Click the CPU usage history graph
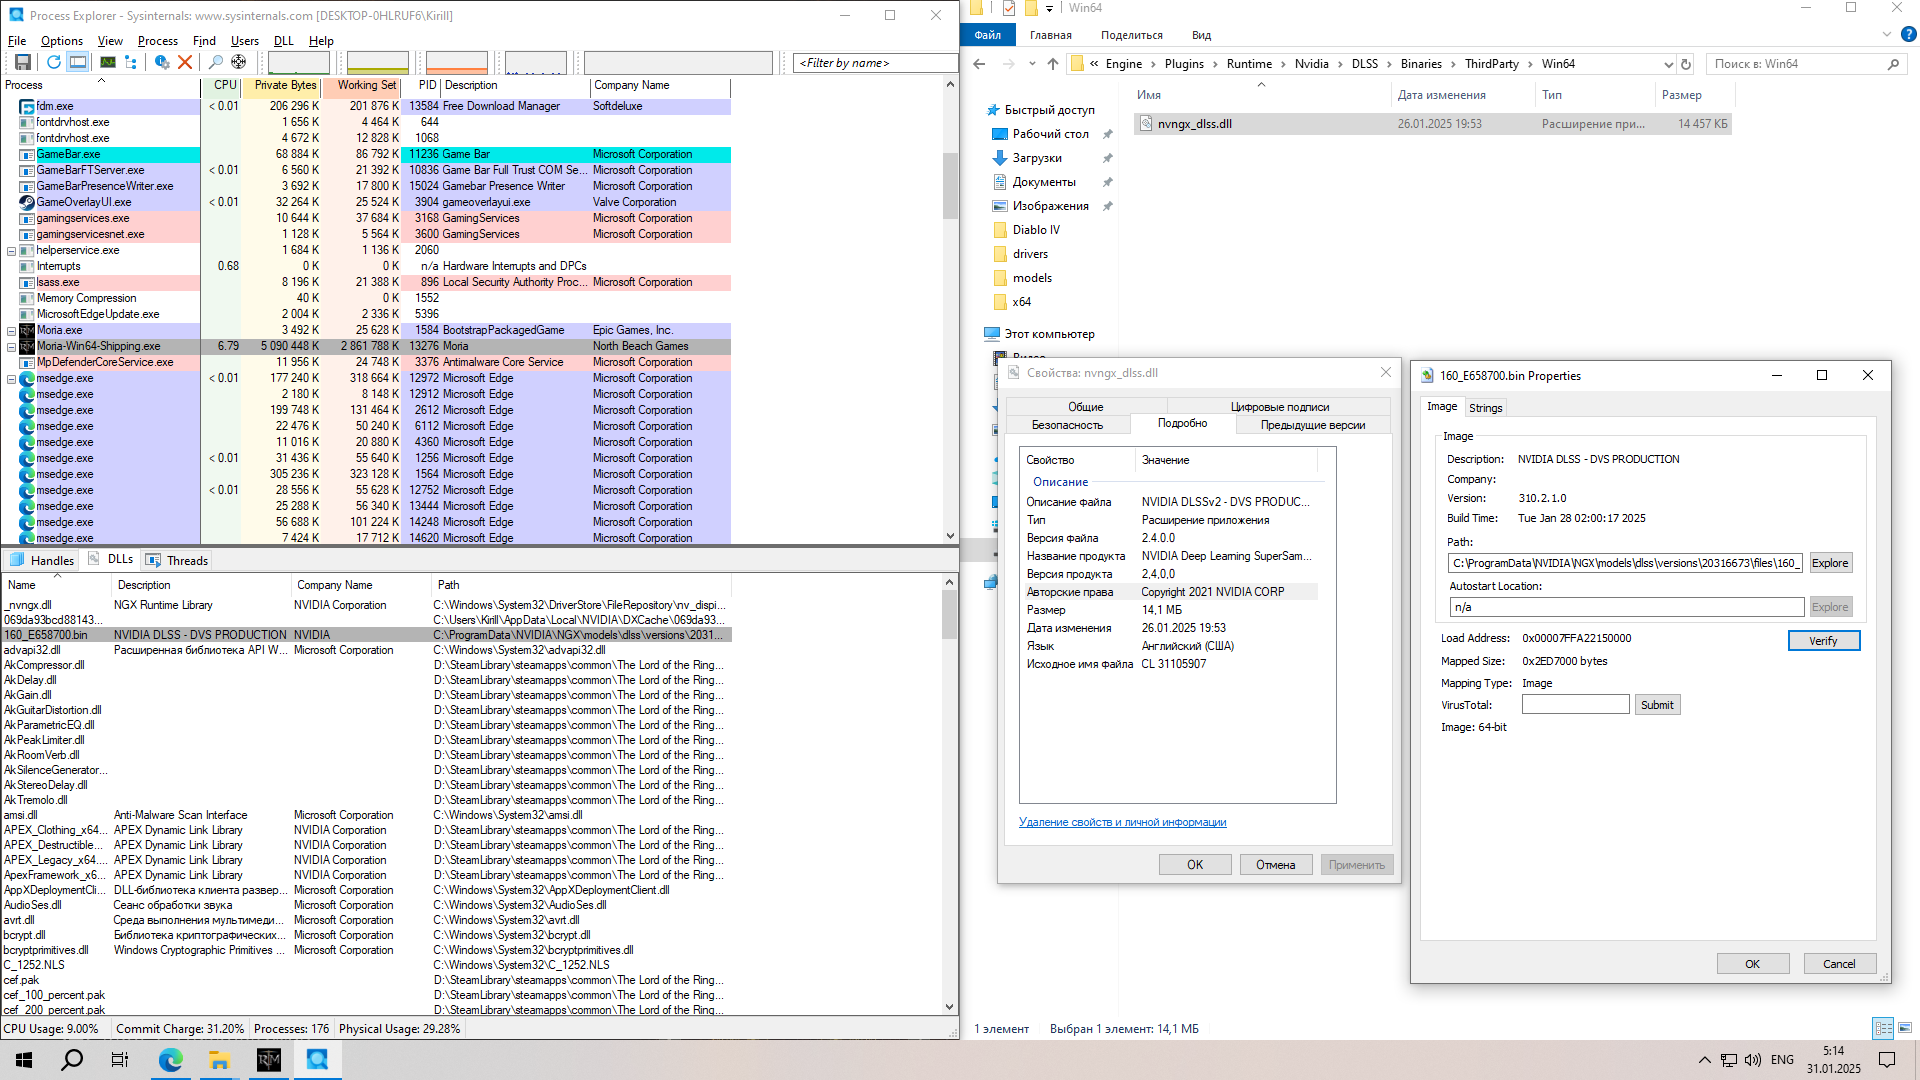Screen dimensions: 1920x1080 pos(298,62)
